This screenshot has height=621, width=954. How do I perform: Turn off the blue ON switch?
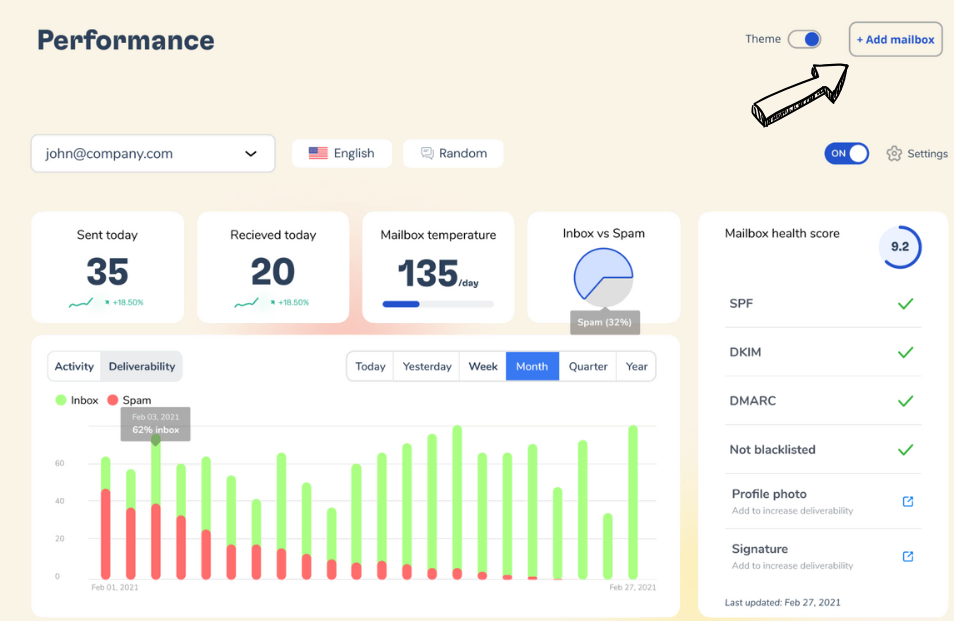tap(846, 153)
